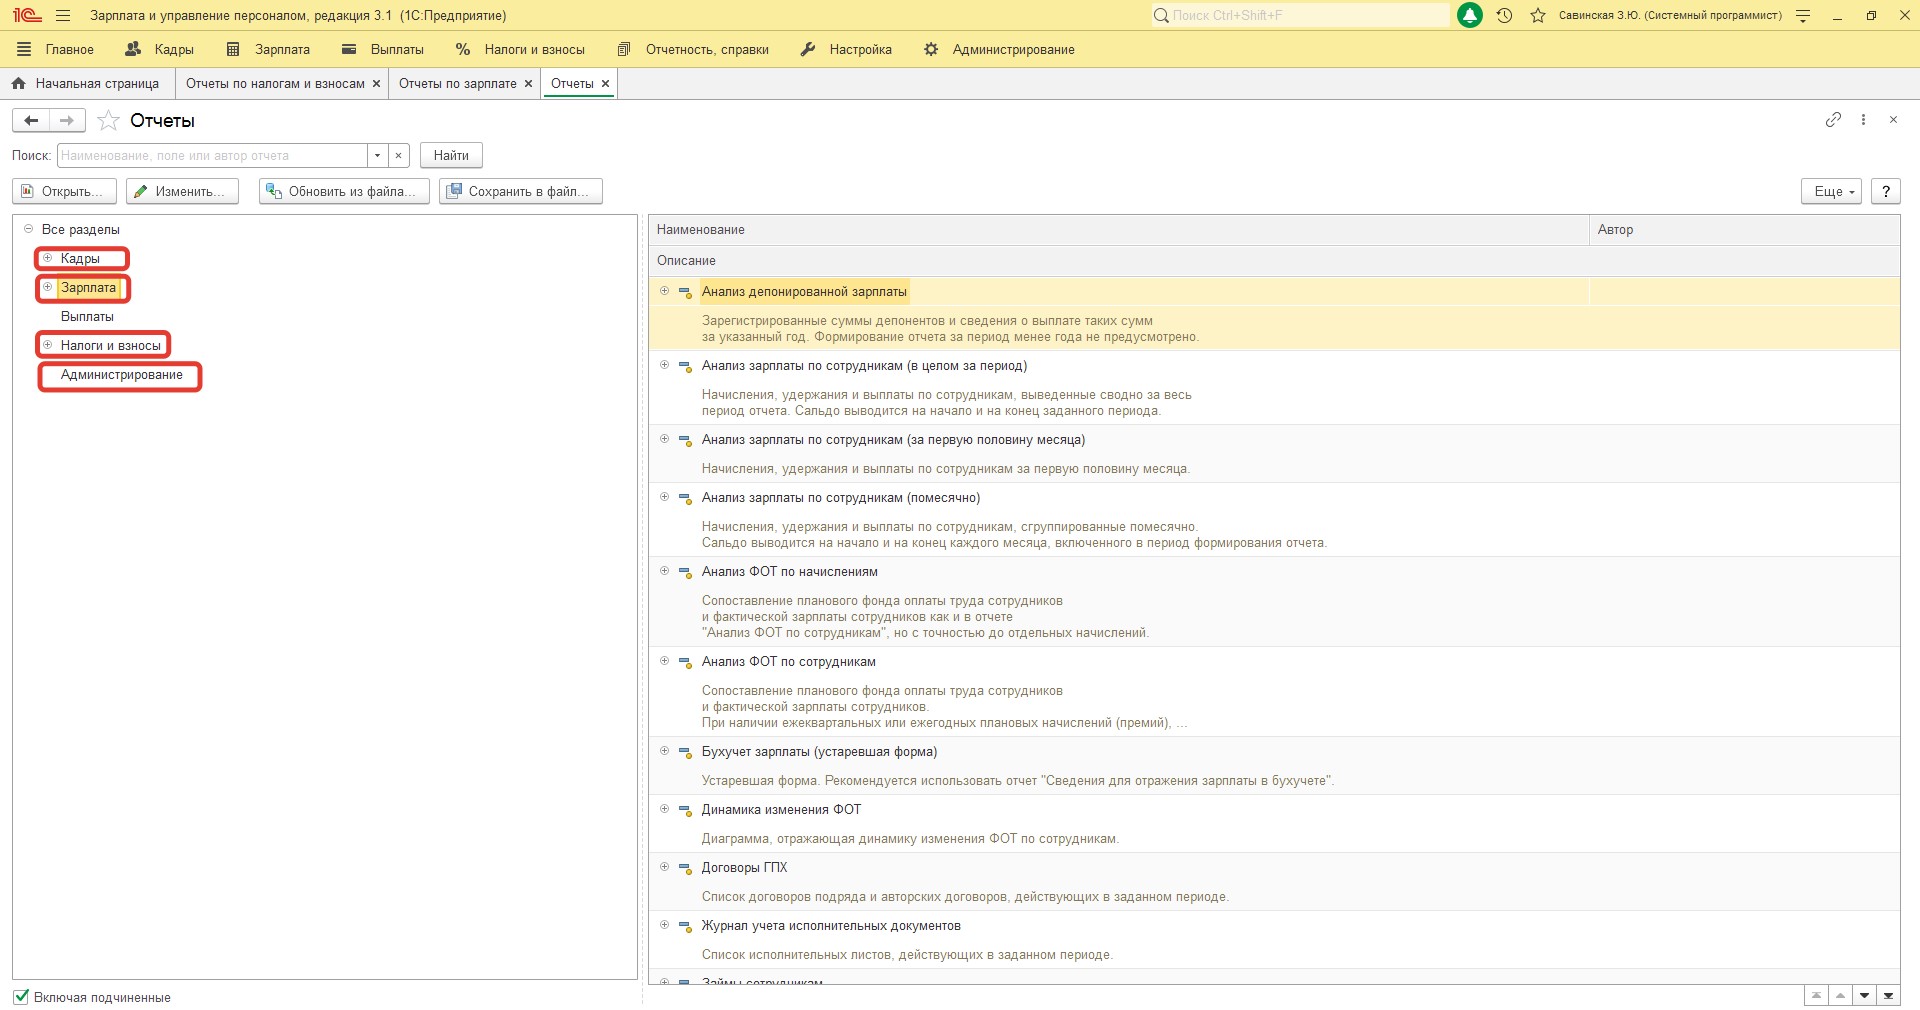Expand the Кадры section in tree

coord(47,258)
